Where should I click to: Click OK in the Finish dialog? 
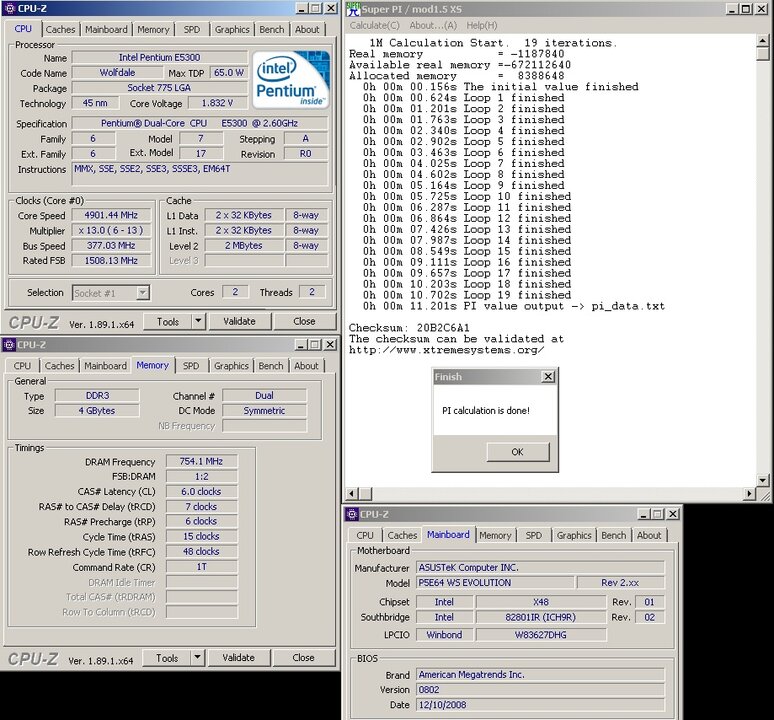coord(517,452)
